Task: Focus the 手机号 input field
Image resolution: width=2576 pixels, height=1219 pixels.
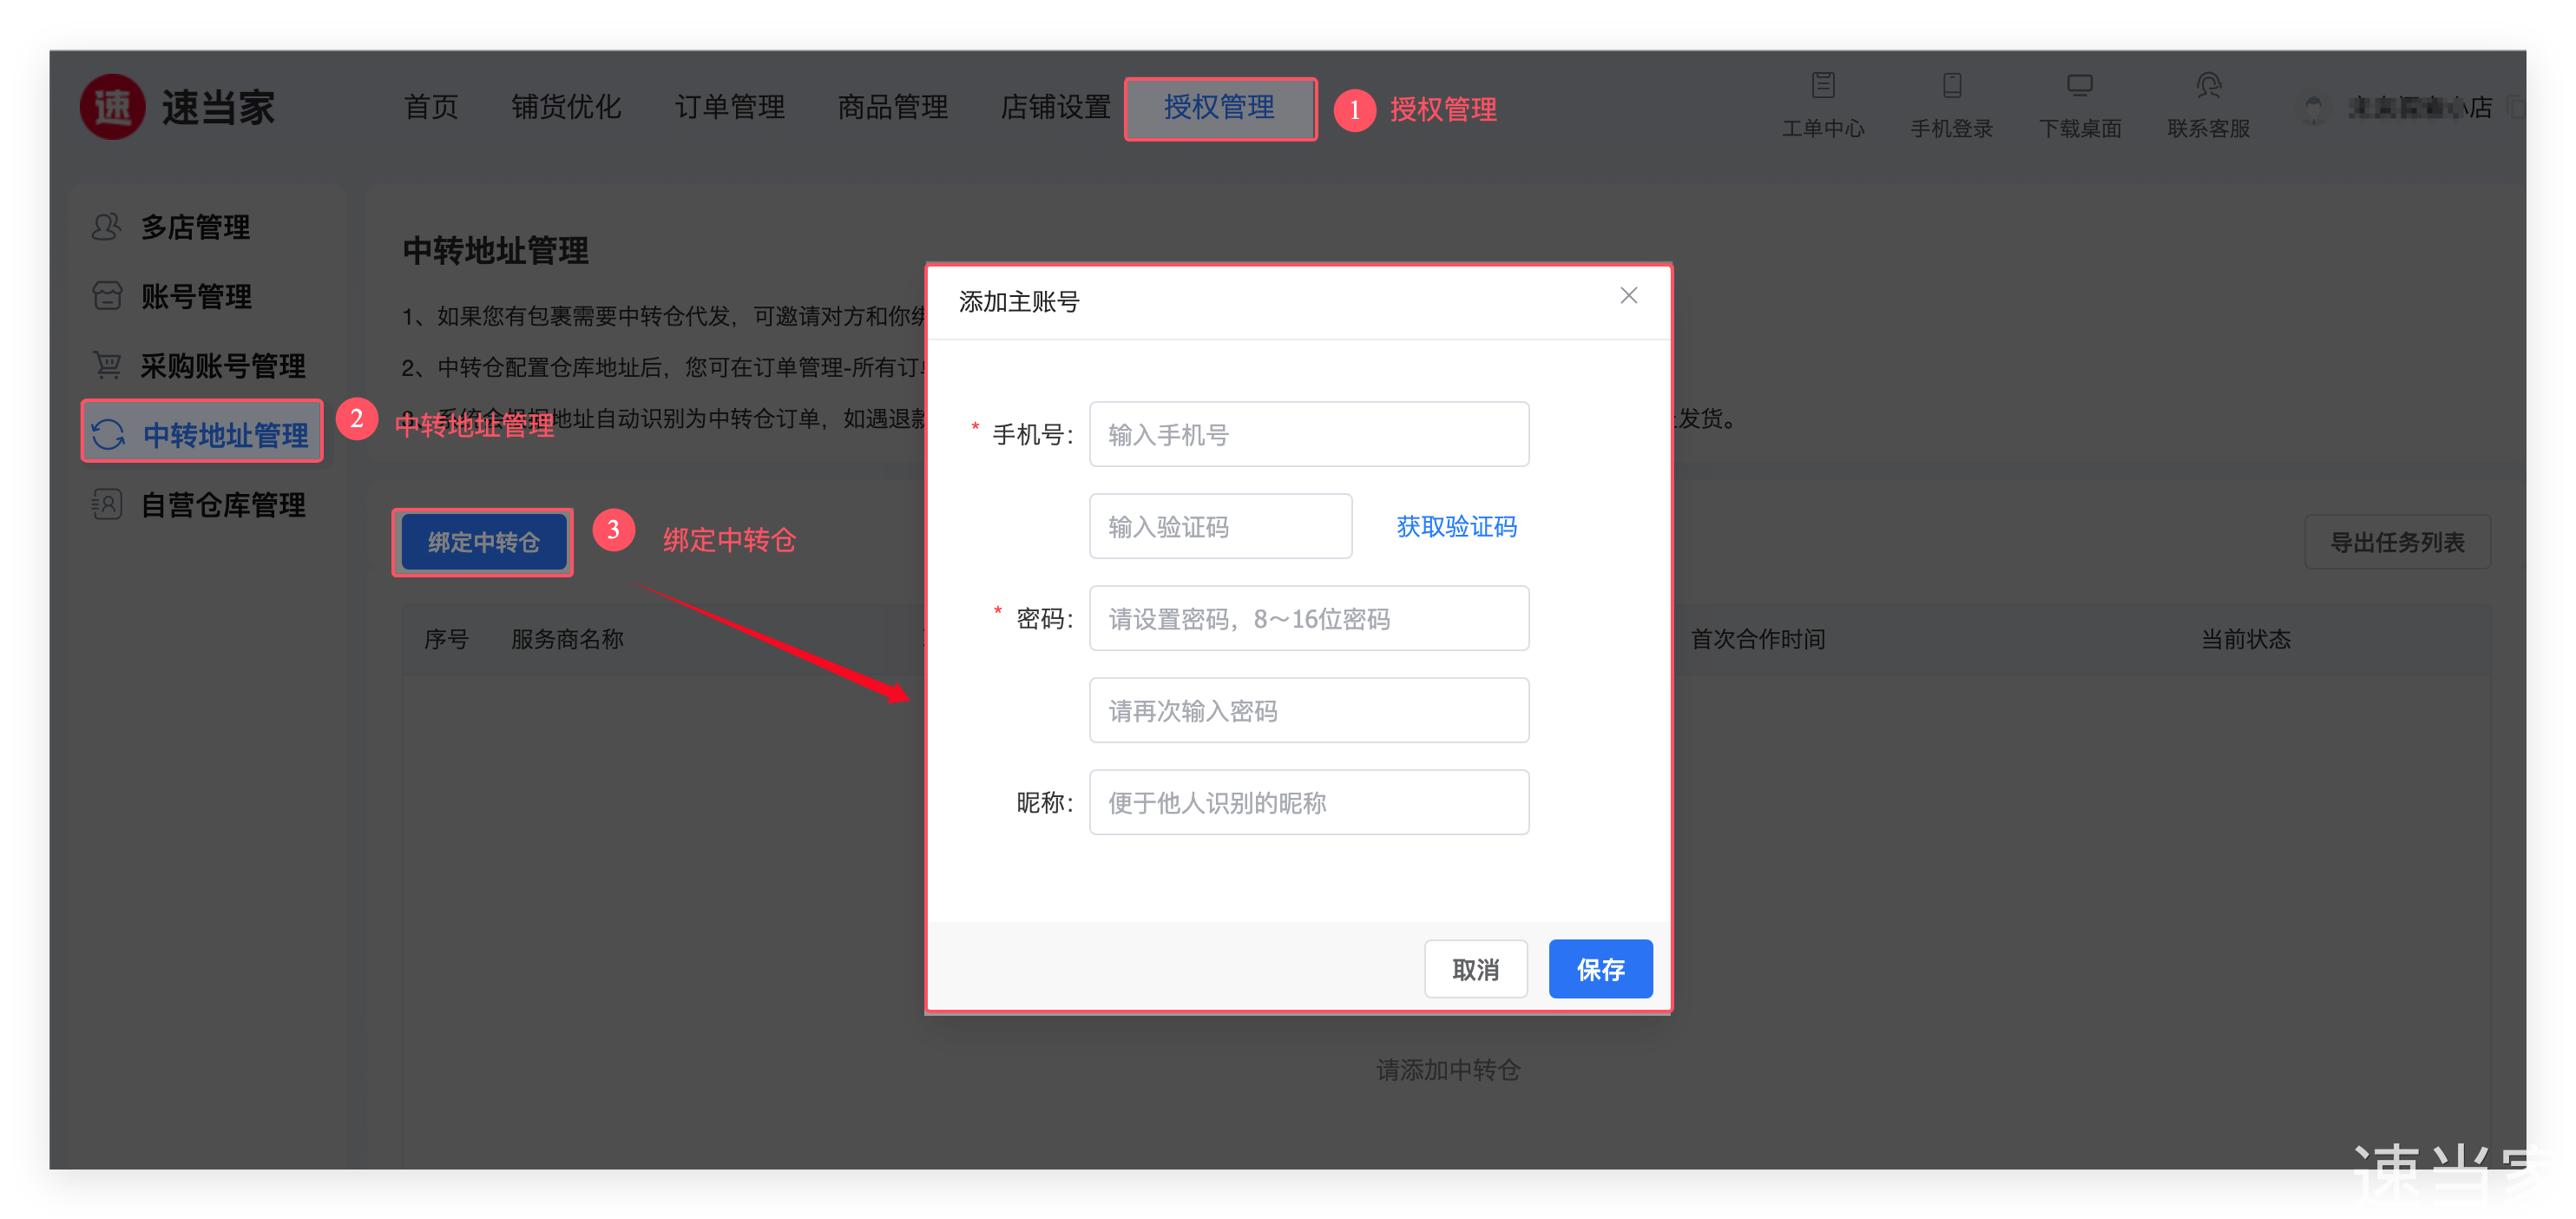Action: (x=1308, y=435)
